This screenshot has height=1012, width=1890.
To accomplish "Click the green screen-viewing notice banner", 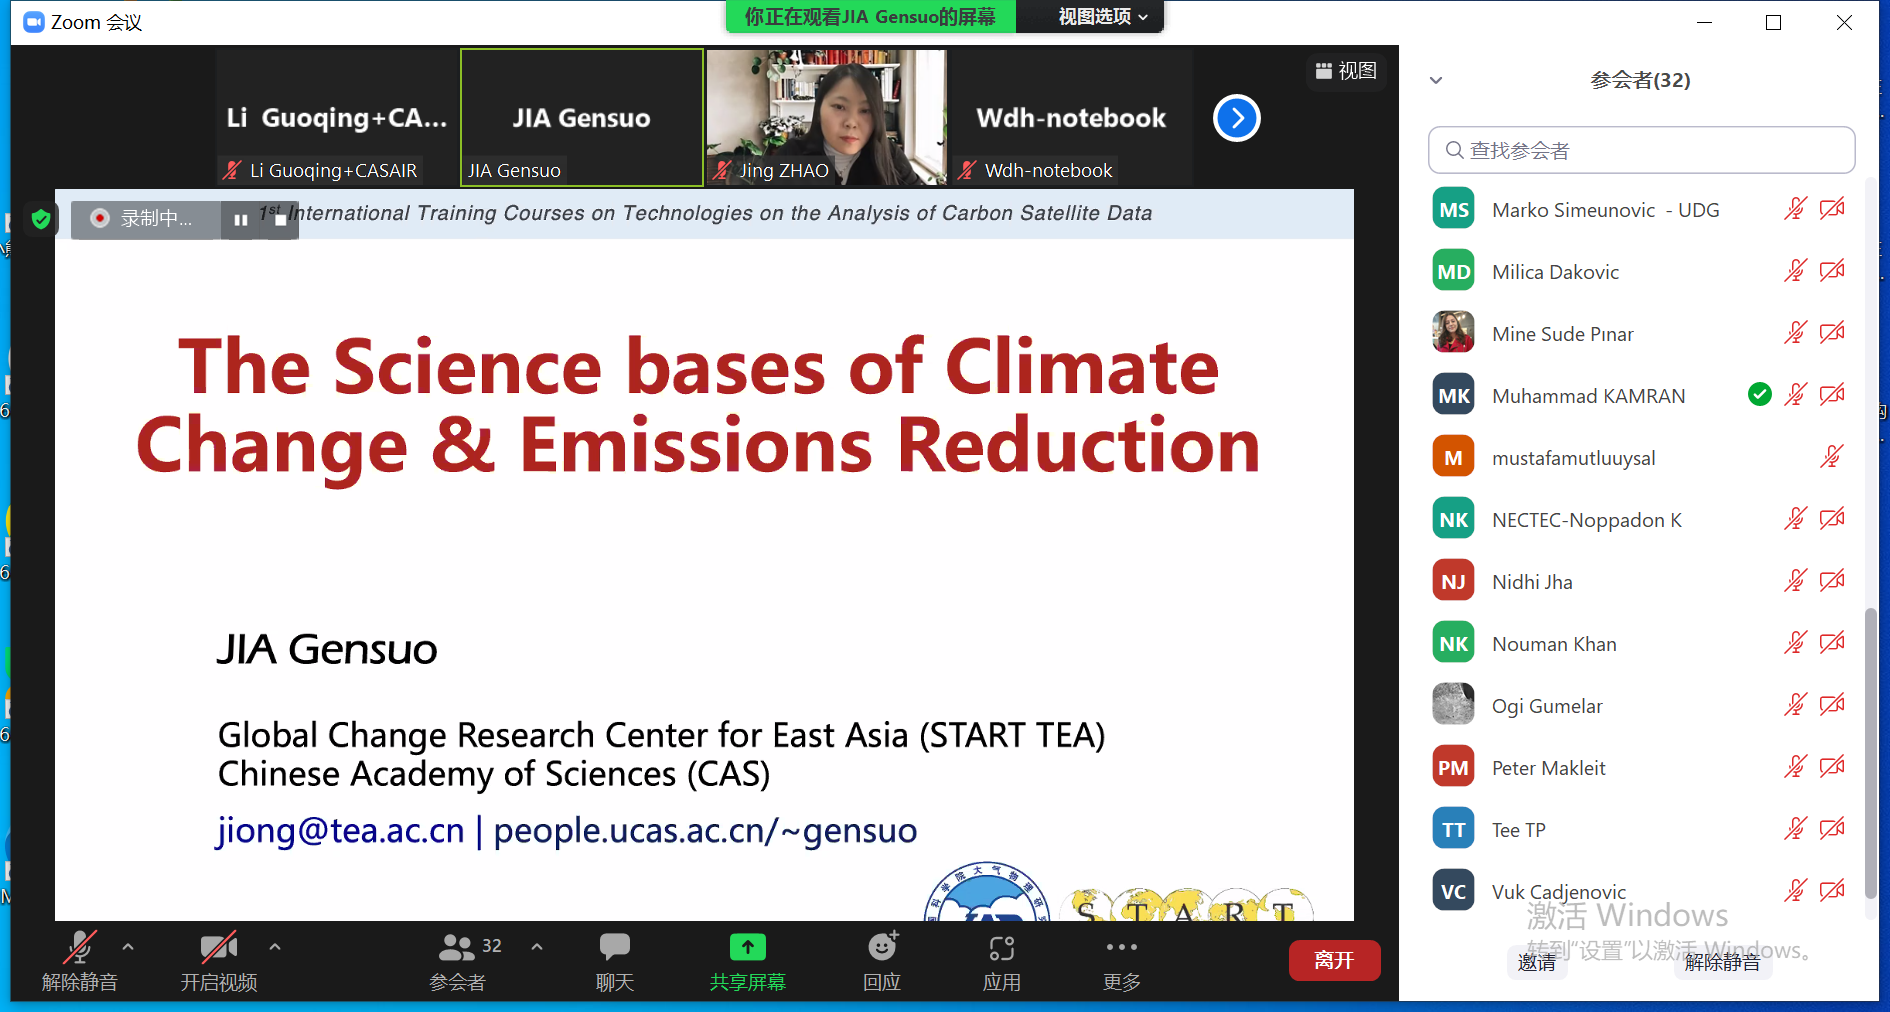I will click(x=870, y=17).
